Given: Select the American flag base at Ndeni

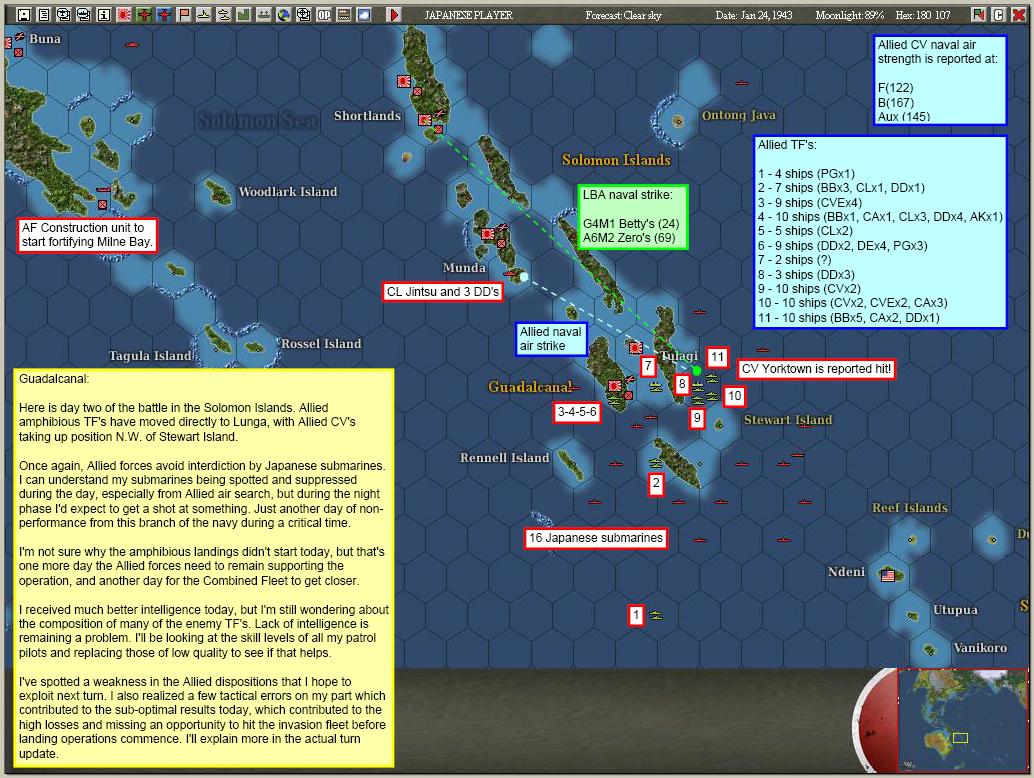Looking at the screenshot, I should coord(888,576).
